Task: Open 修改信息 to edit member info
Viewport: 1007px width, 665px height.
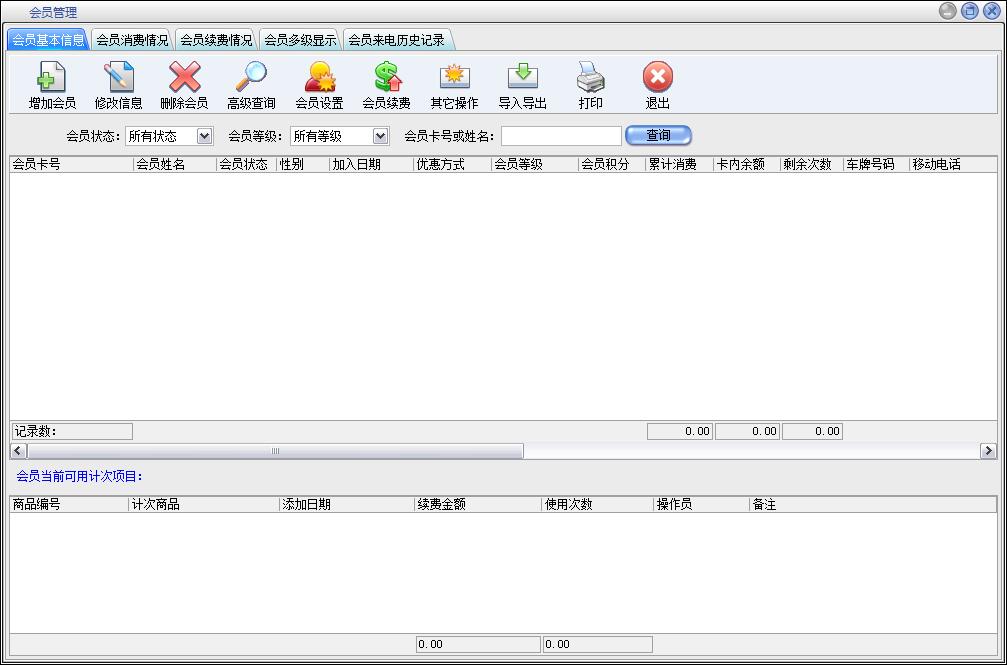Action: coord(118,78)
